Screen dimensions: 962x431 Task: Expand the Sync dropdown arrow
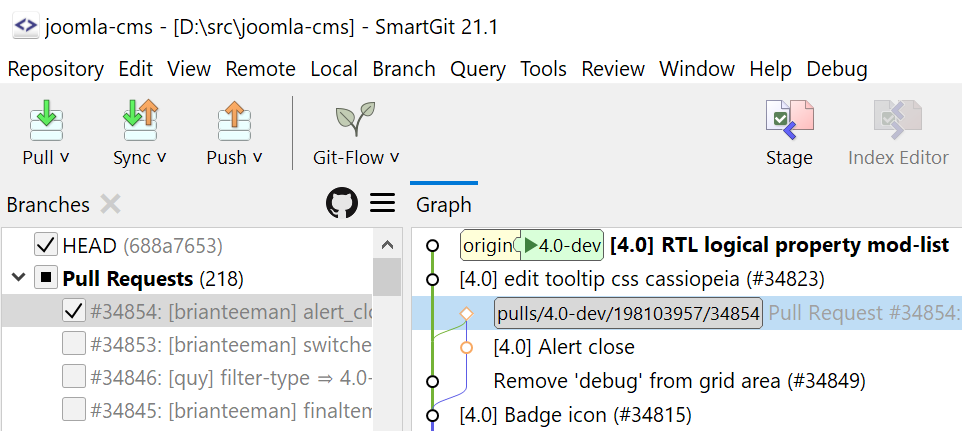click(x=161, y=157)
